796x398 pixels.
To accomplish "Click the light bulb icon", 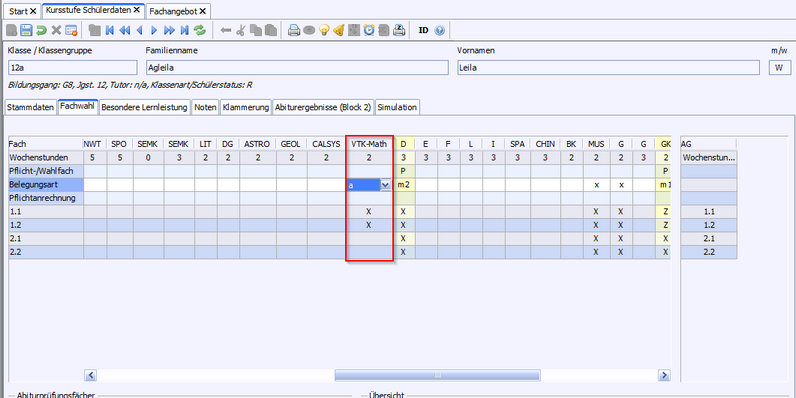I will 324,30.
